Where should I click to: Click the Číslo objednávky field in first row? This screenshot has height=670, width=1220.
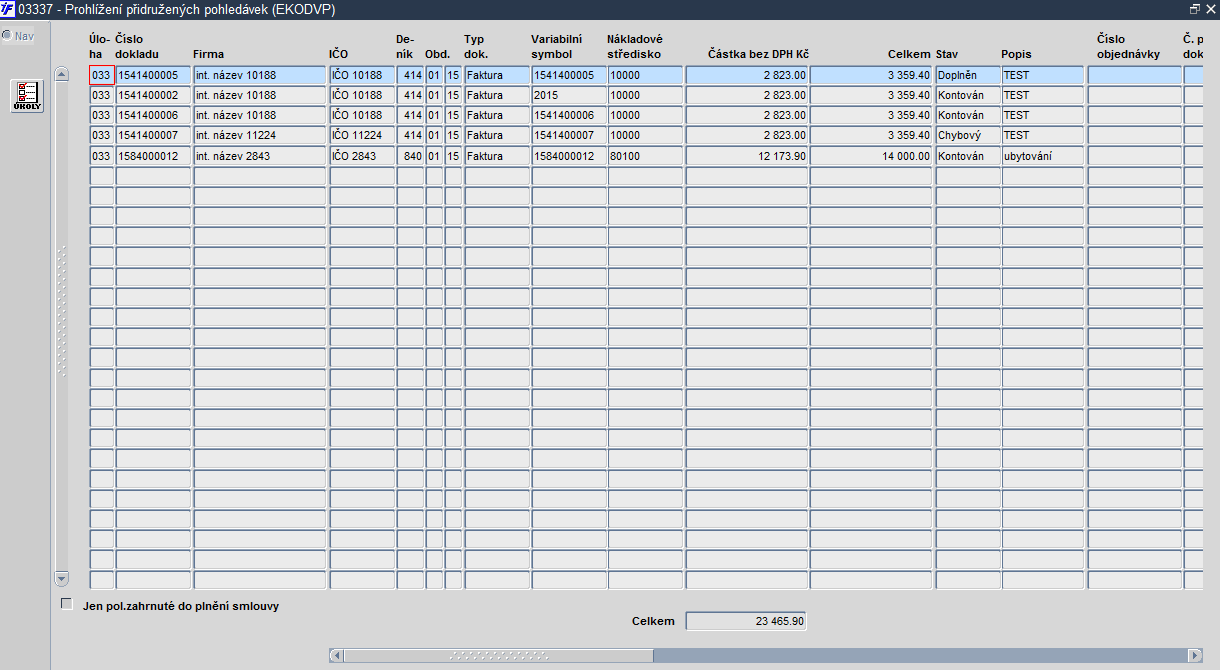coord(1134,75)
